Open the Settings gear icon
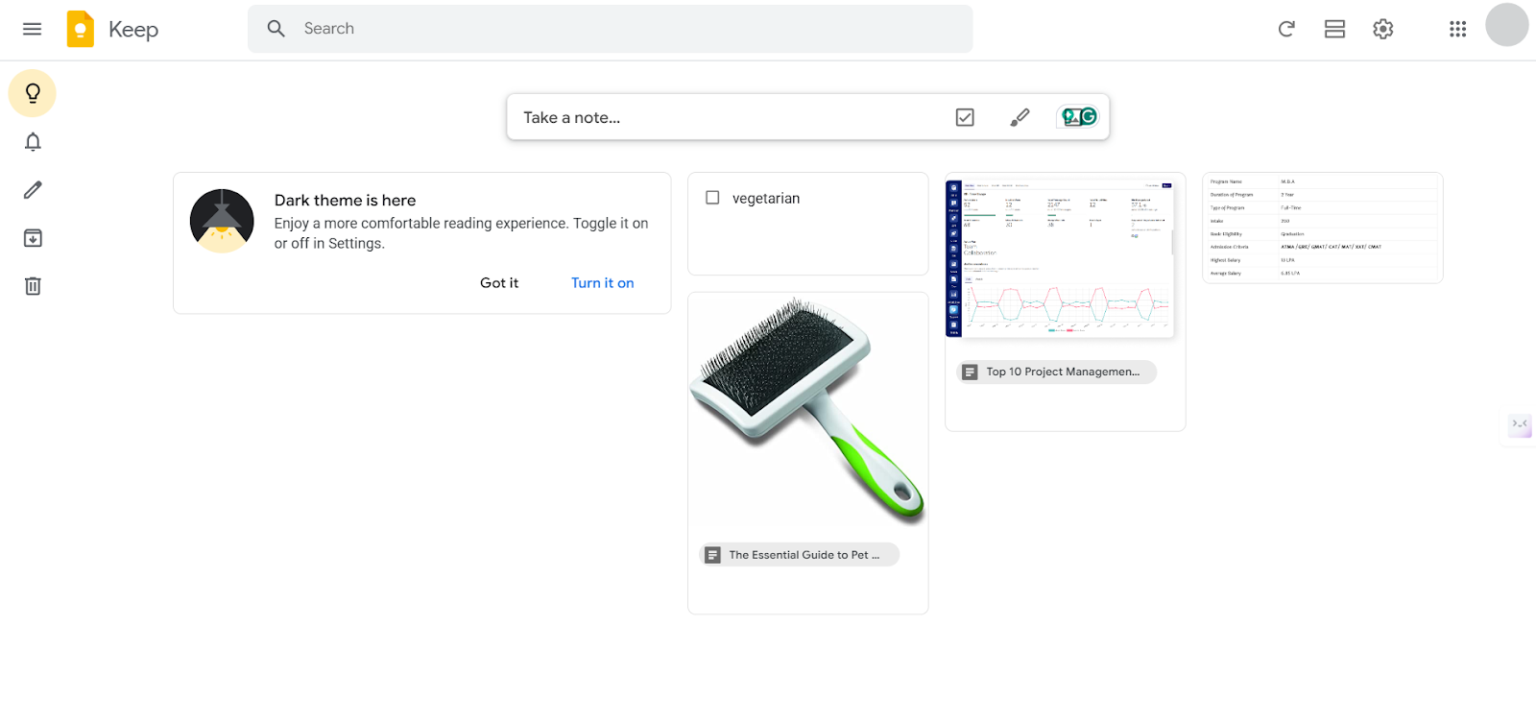This screenshot has height=721, width=1536. click(x=1382, y=29)
